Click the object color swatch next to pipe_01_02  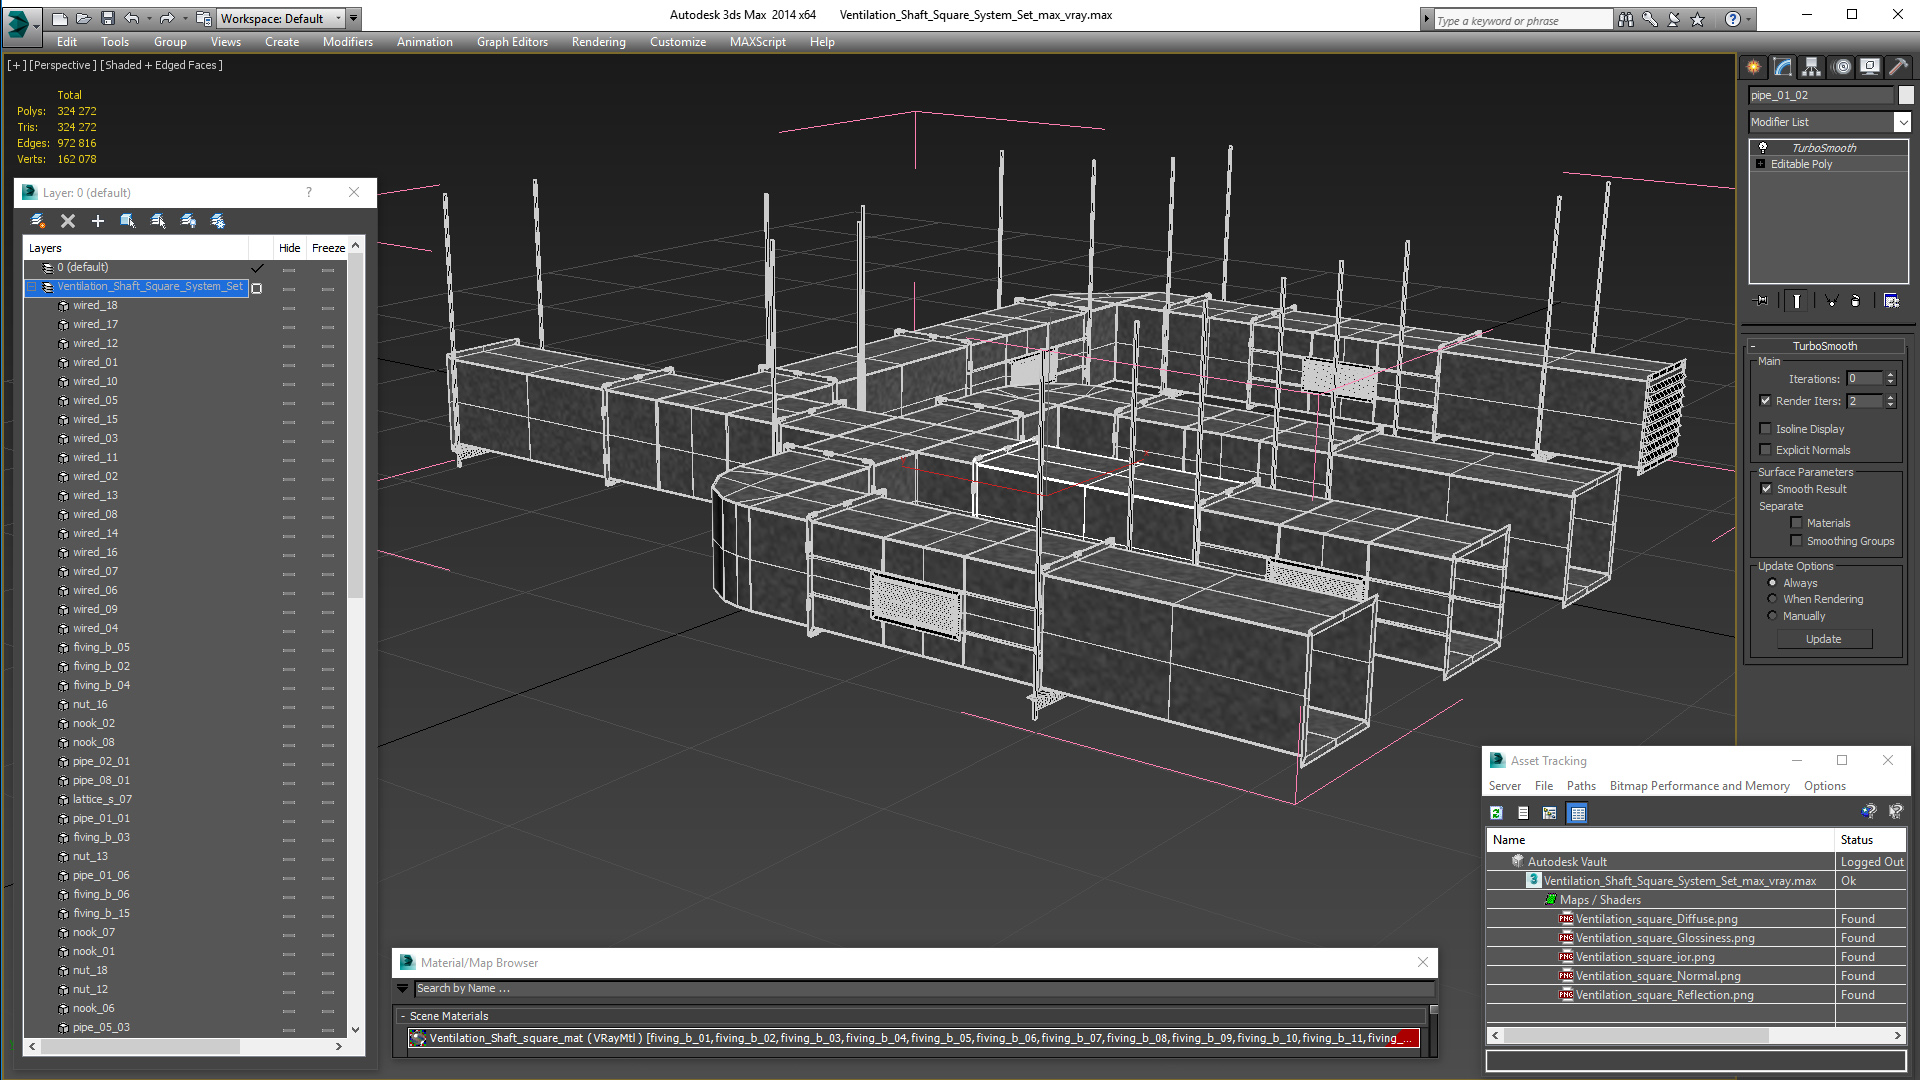[1906, 95]
